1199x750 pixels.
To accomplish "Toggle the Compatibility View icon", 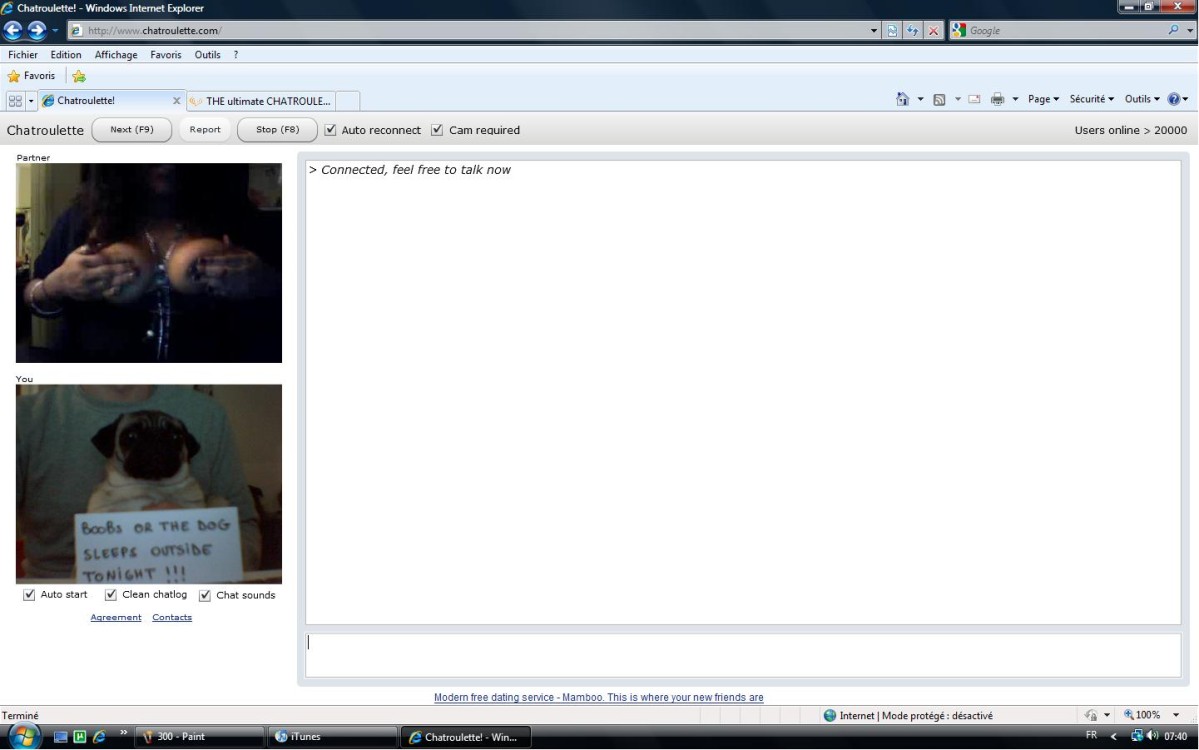I will [892, 31].
